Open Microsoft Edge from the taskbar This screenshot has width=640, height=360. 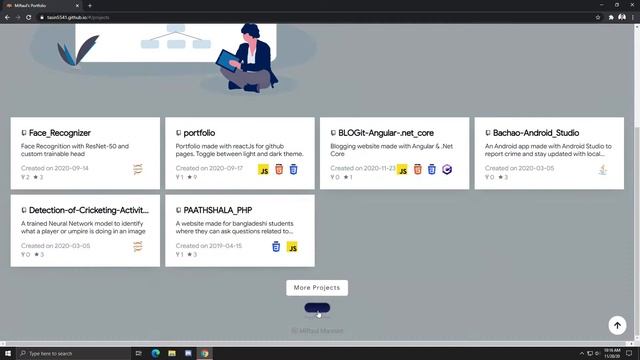(x=156, y=353)
